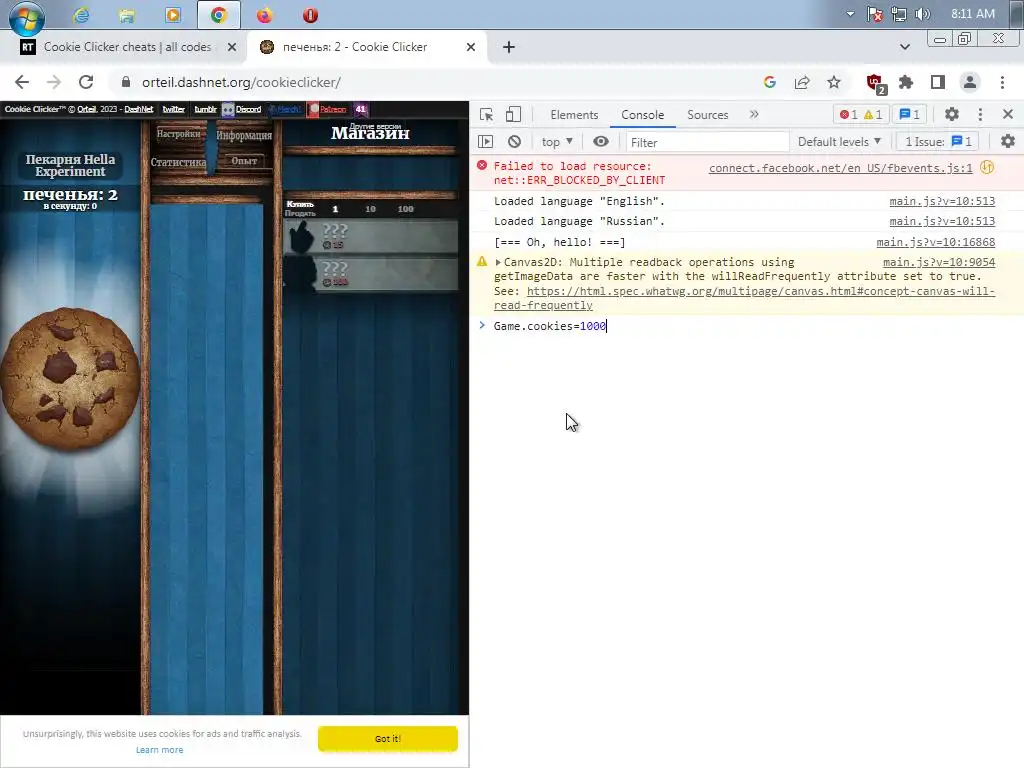Share this page icon
The height and width of the screenshot is (768, 1024).
pyautogui.click(x=802, y=82)
